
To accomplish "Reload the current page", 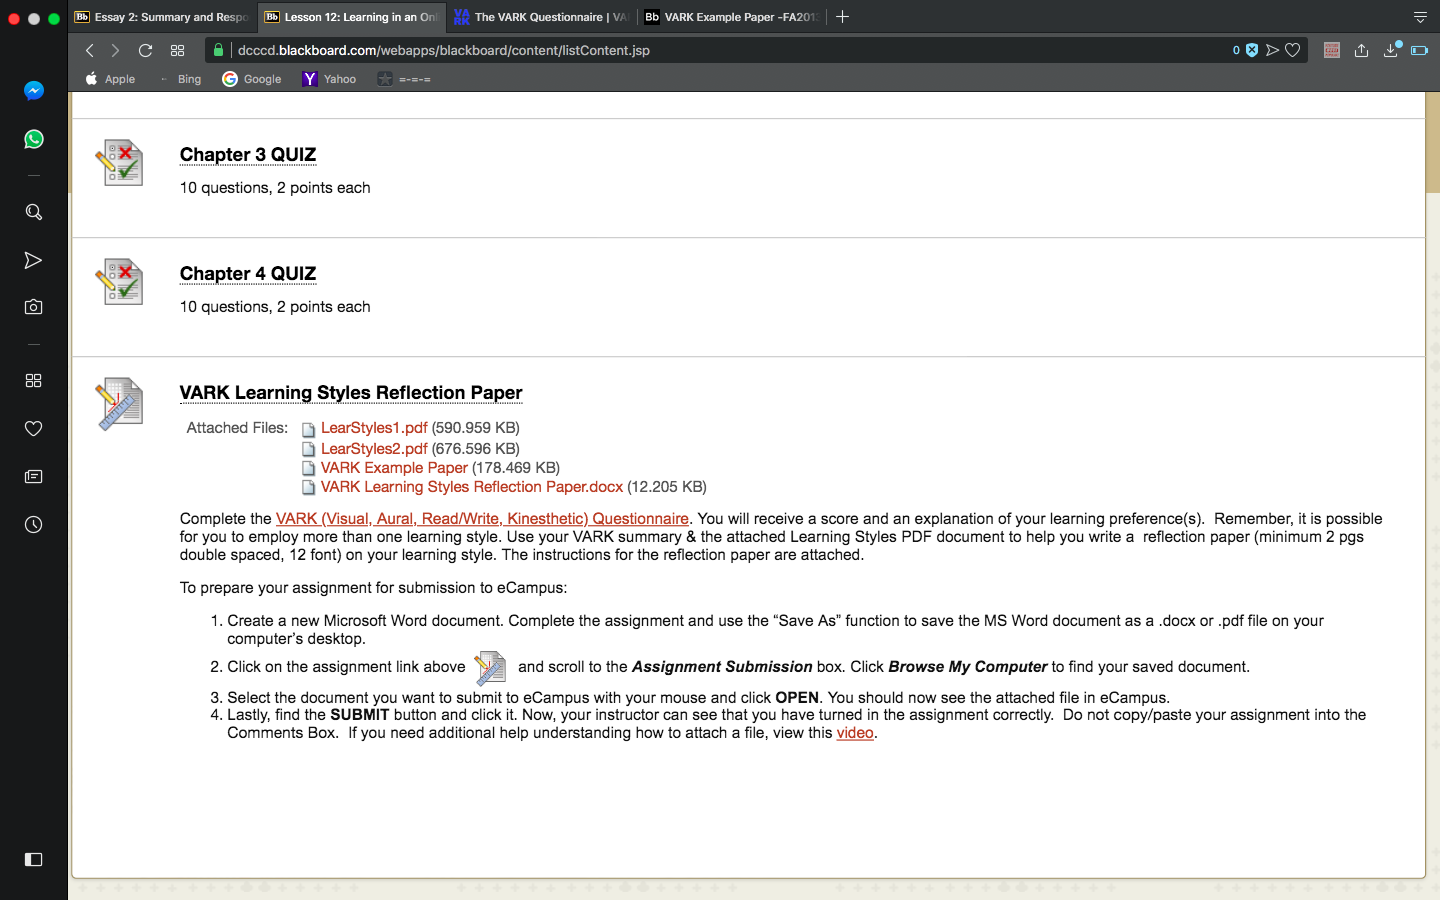I will tap(146, 50).
